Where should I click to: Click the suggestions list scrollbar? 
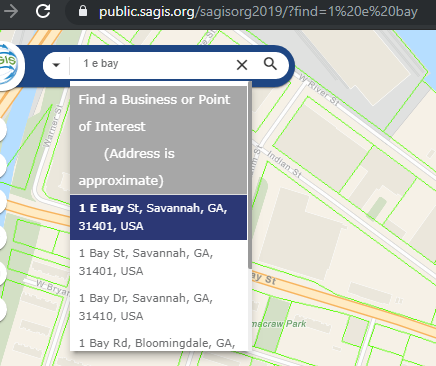click(x=250, y=176)
